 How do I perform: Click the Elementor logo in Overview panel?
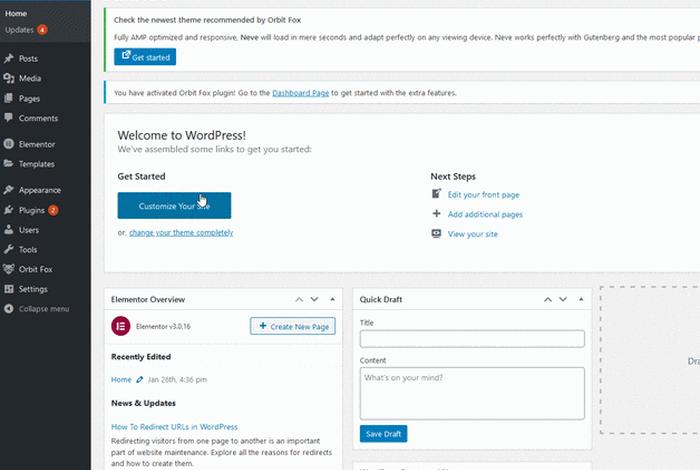tap(121, 326)
